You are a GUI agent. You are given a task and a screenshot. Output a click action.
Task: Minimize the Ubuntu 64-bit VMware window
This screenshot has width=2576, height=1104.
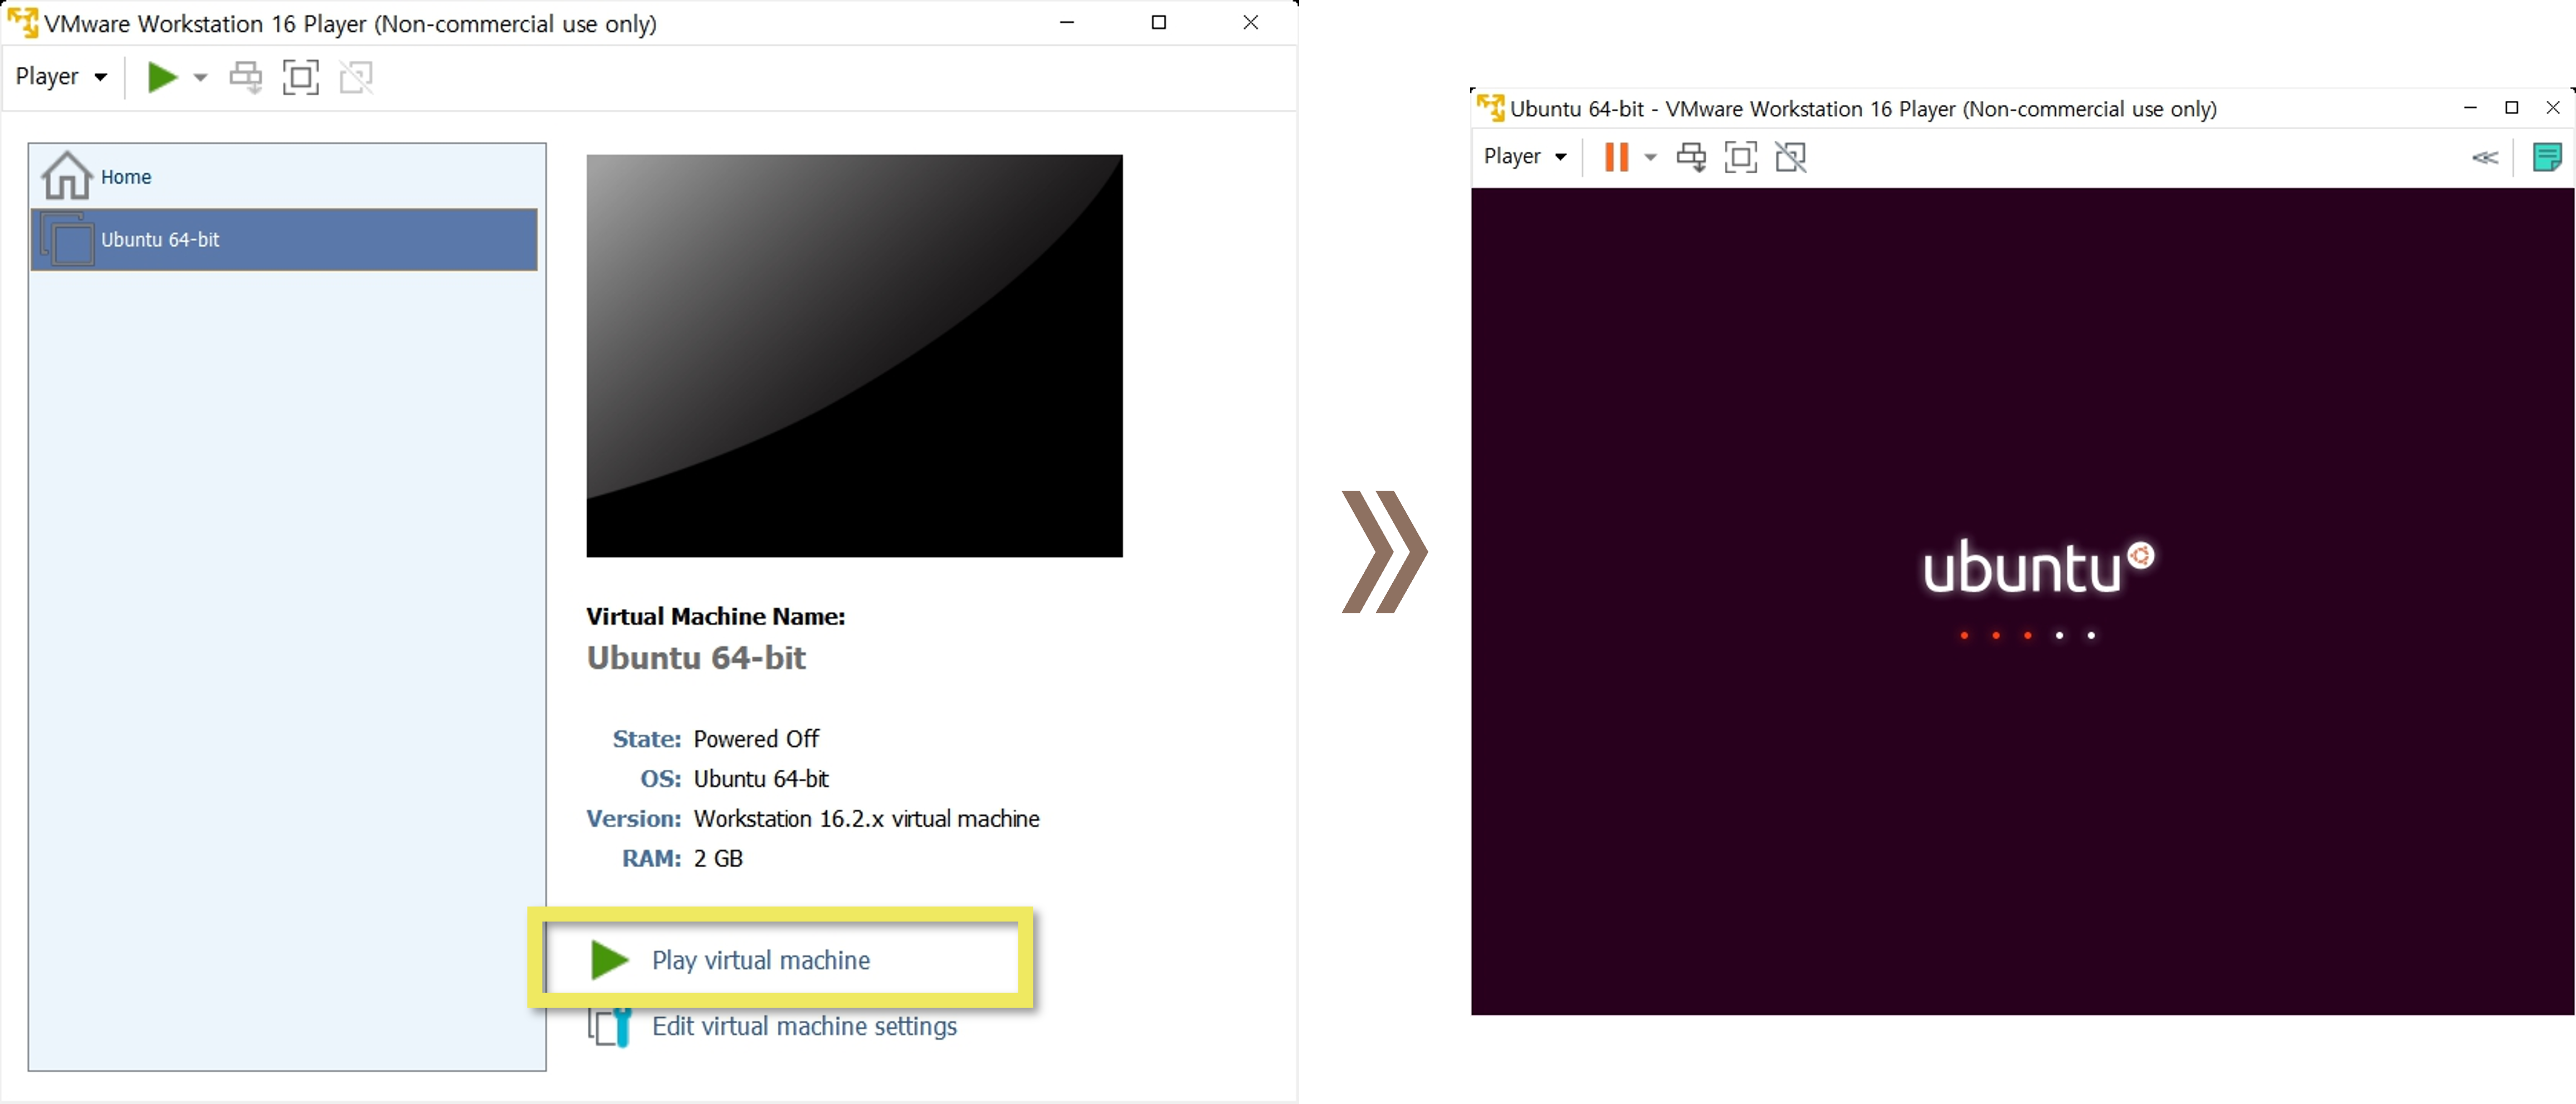[2470, 107]
